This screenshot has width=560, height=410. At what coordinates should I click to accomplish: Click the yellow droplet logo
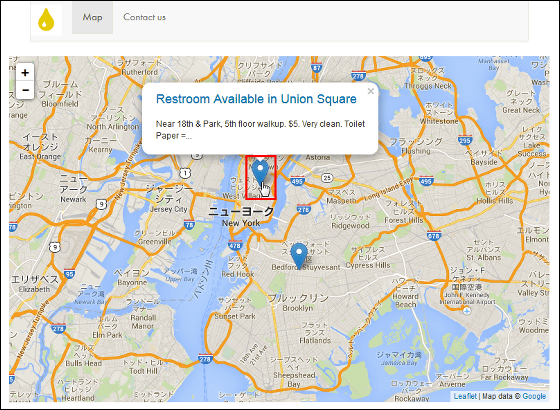46,20
